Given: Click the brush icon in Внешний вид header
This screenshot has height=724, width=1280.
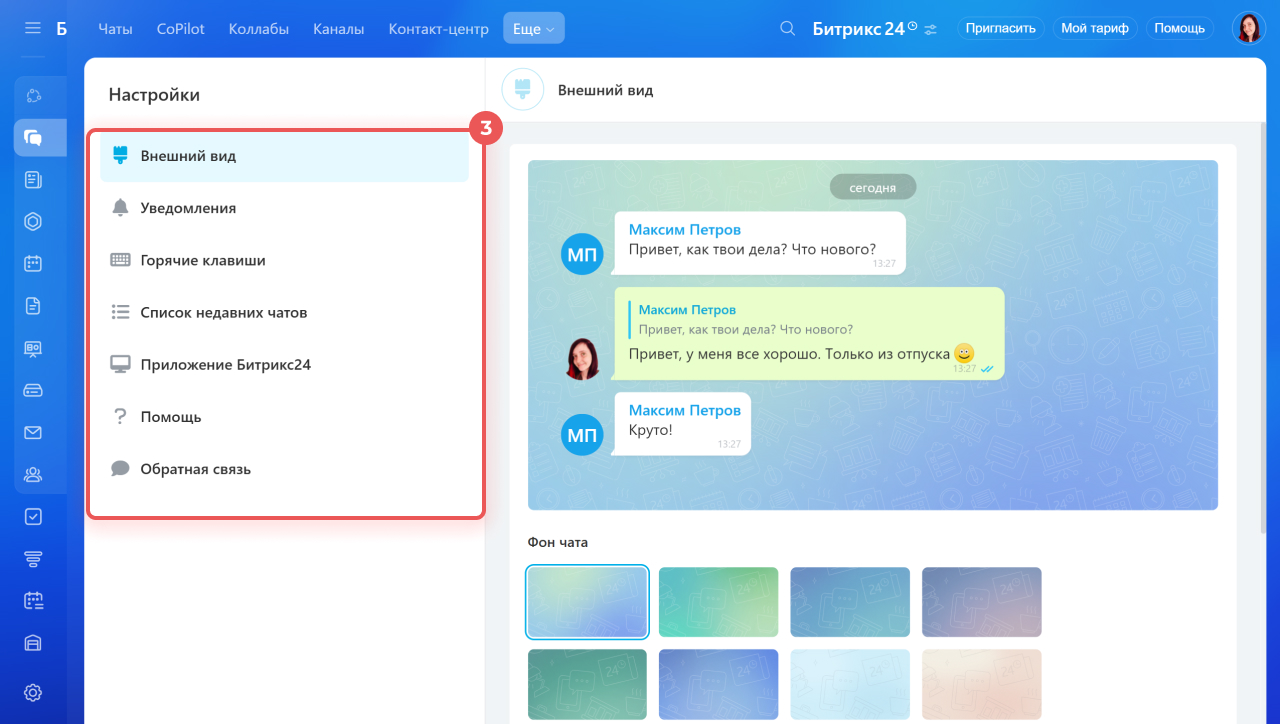Looking at the screenshot, I should 522,90.
